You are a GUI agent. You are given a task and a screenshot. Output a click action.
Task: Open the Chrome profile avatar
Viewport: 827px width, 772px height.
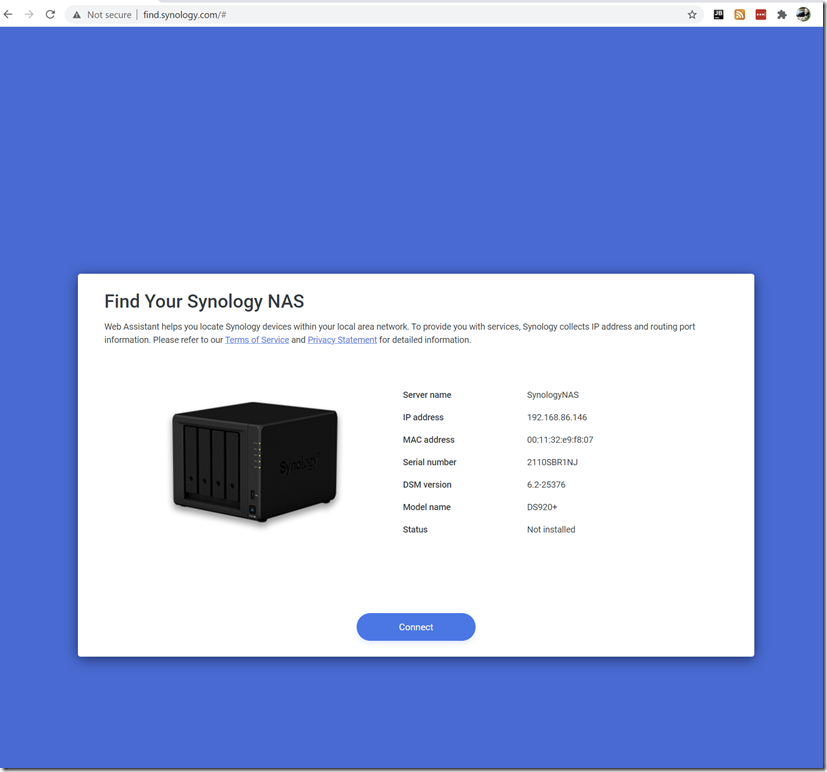coord(803,14)
